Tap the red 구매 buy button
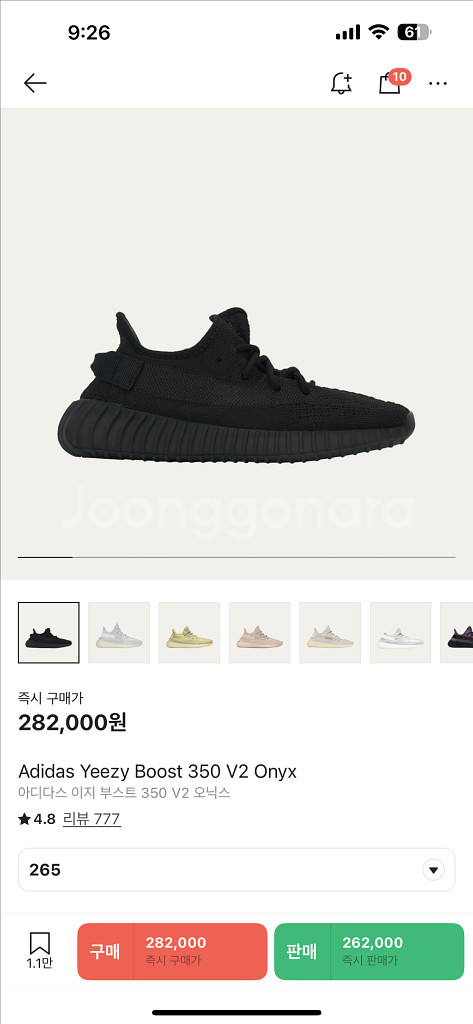Image resolution: width=473 pixels, height=1024 pixels. (x=172, y=952)
